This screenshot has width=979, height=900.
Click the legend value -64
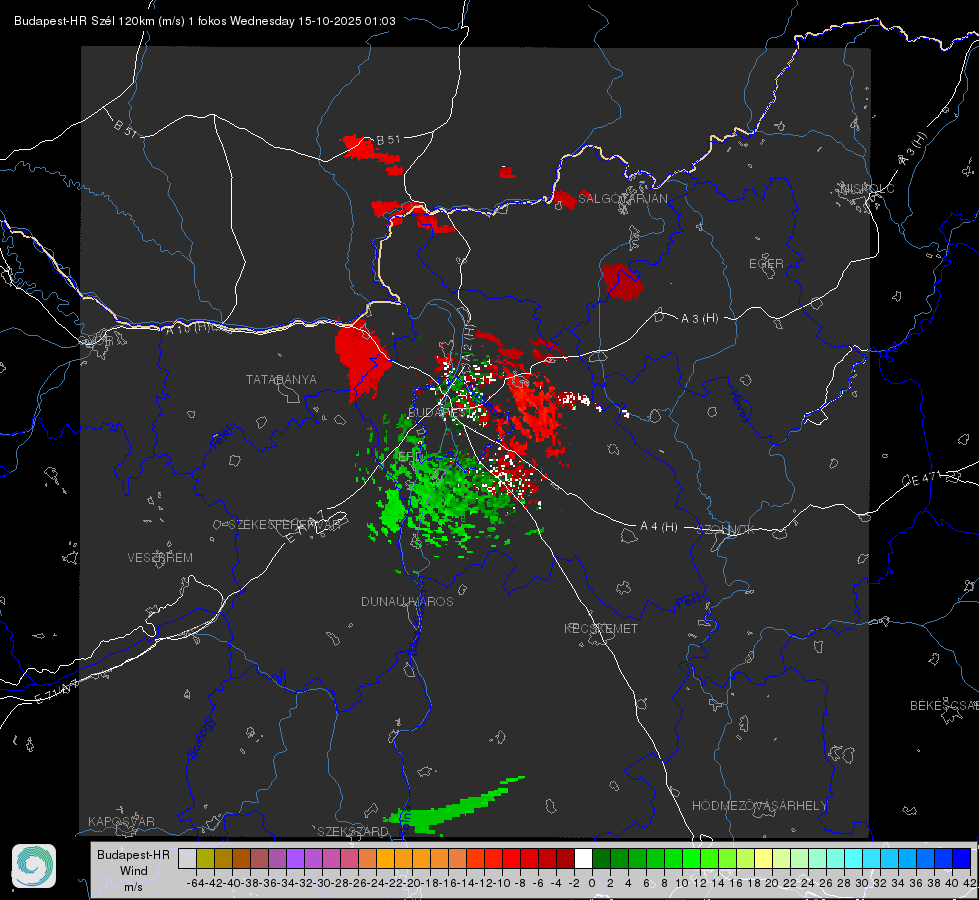coord(196,883)
